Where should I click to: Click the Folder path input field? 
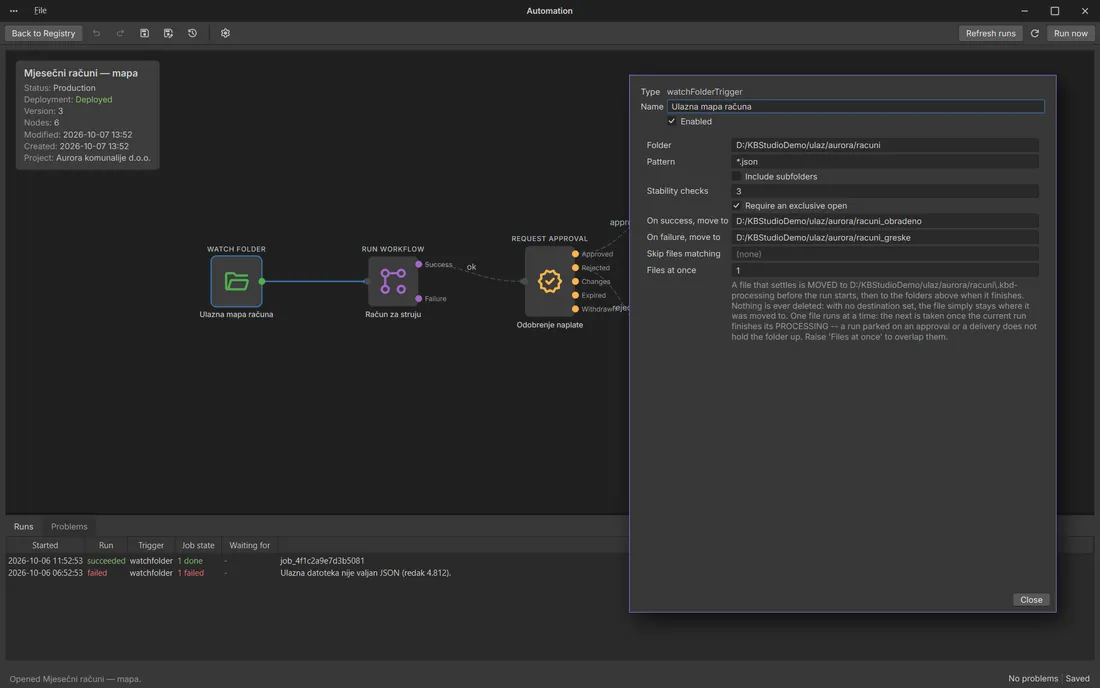[x=885, y=145]
